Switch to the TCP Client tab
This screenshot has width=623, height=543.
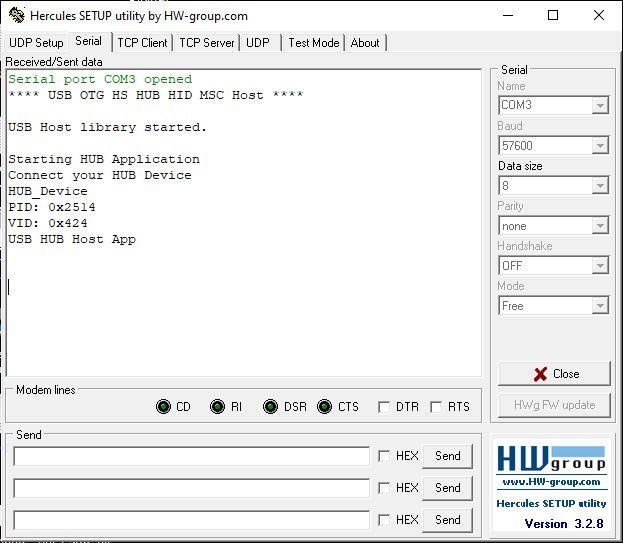142,43
